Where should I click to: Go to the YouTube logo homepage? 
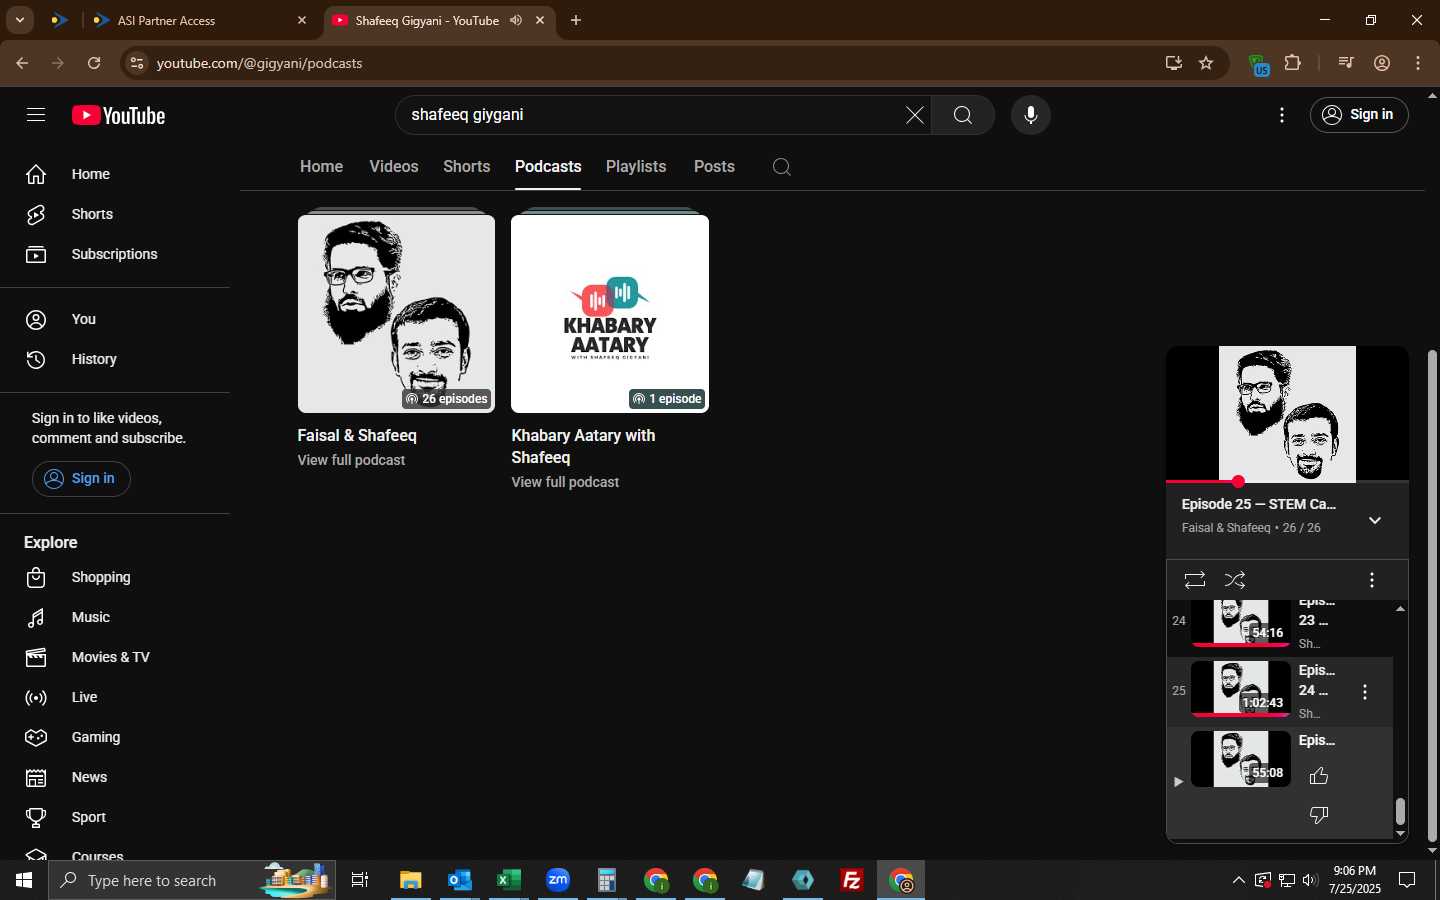[x=118, y=116]
